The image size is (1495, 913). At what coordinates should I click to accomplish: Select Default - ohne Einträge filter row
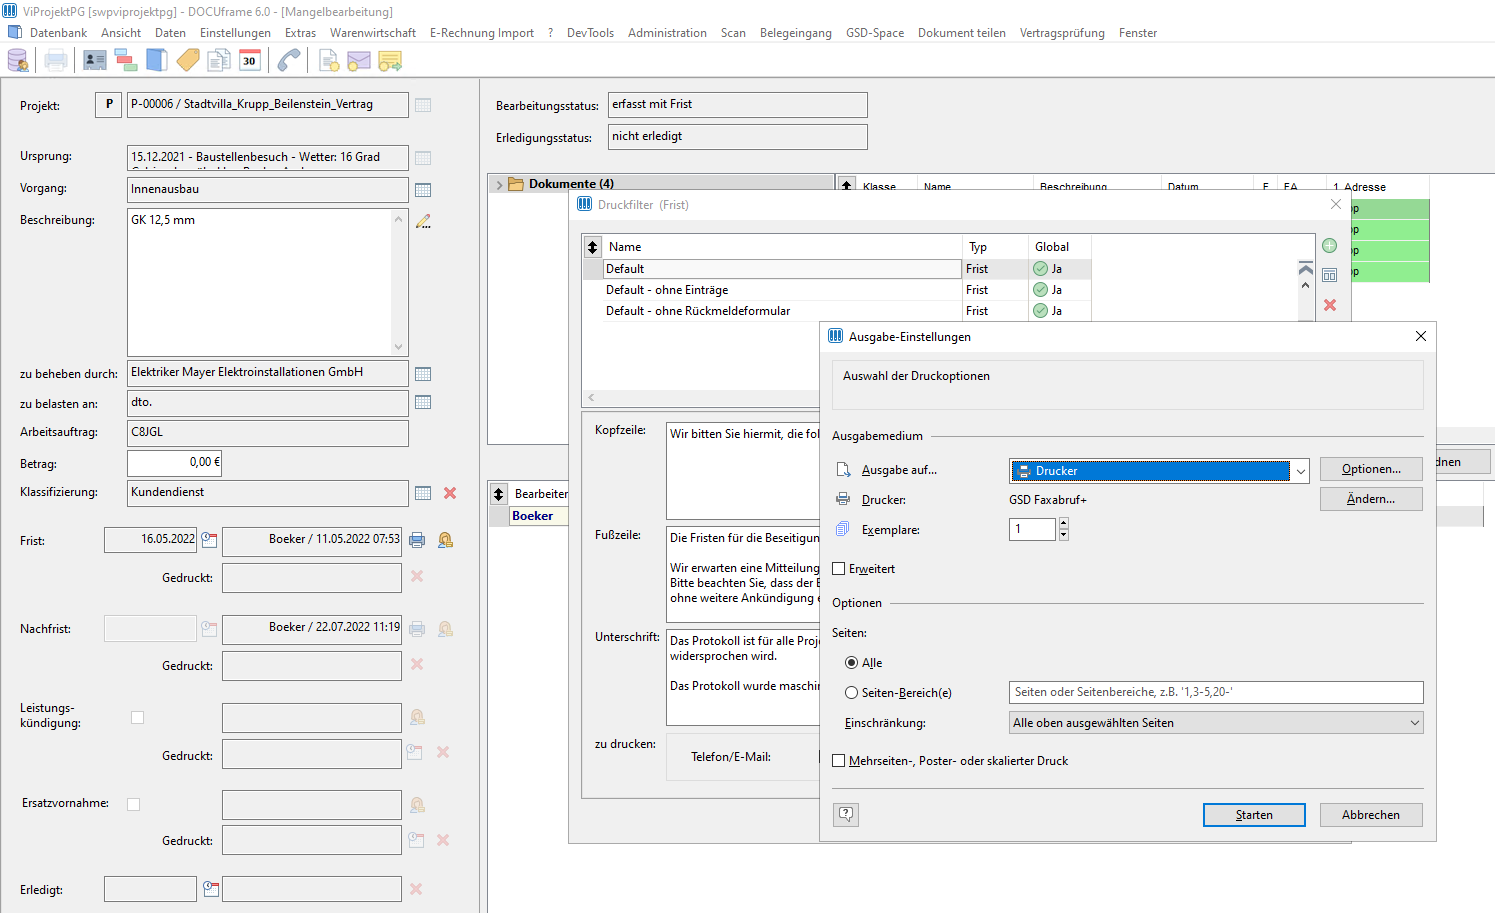click(836, 290)
